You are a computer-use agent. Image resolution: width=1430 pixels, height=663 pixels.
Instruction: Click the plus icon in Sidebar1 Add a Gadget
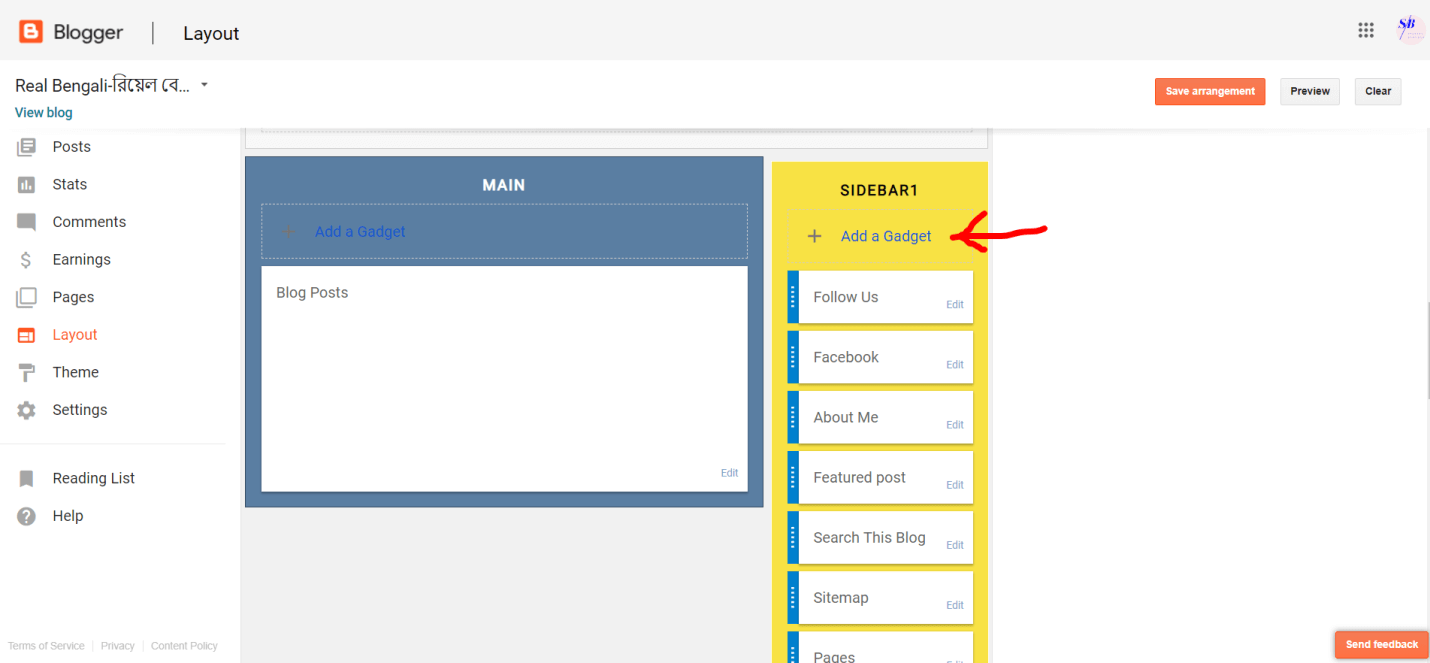coord(814,236)
